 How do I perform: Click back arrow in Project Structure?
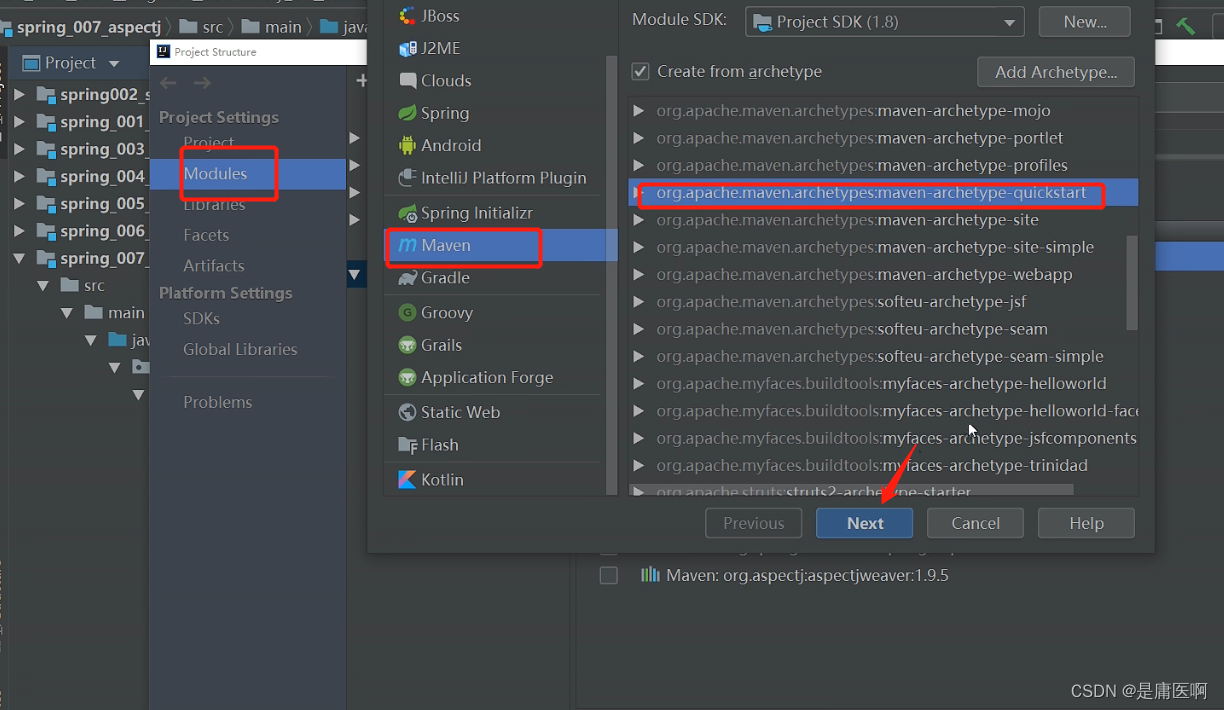168,83
